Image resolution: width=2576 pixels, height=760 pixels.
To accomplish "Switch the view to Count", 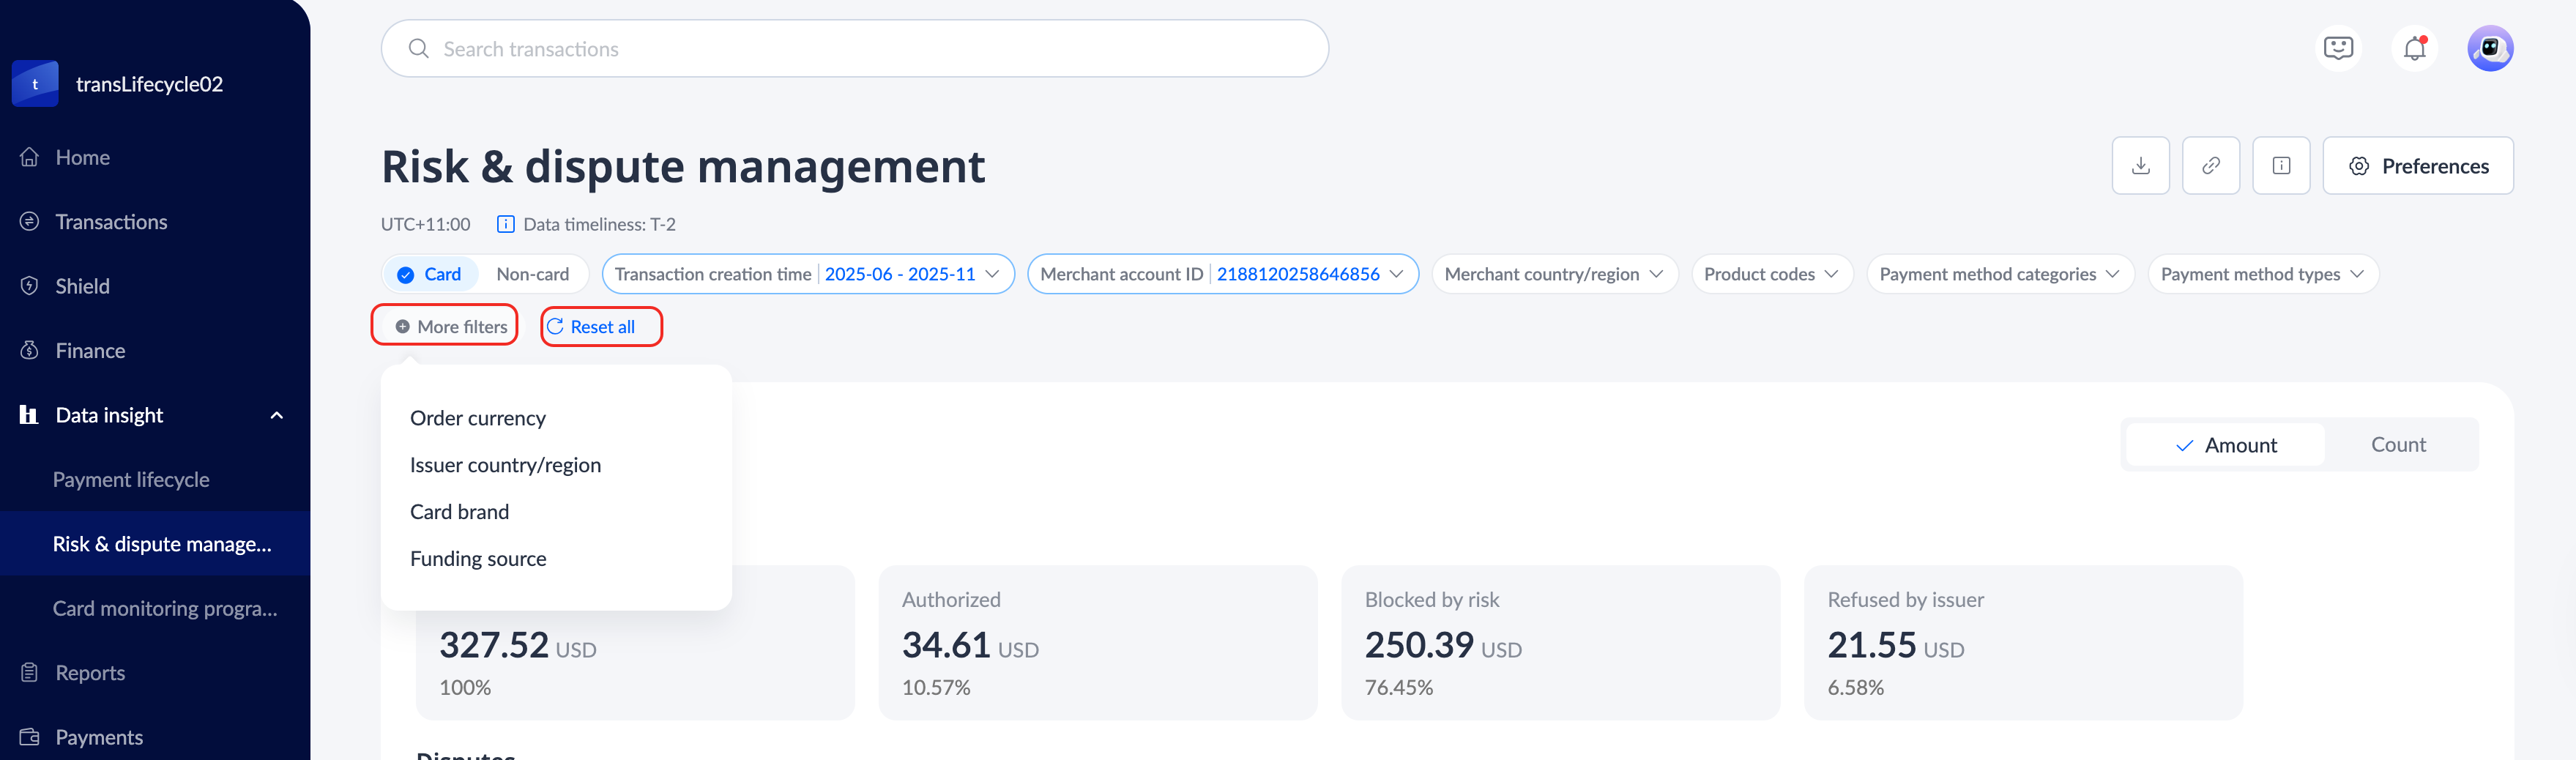I will (2397, 445).
